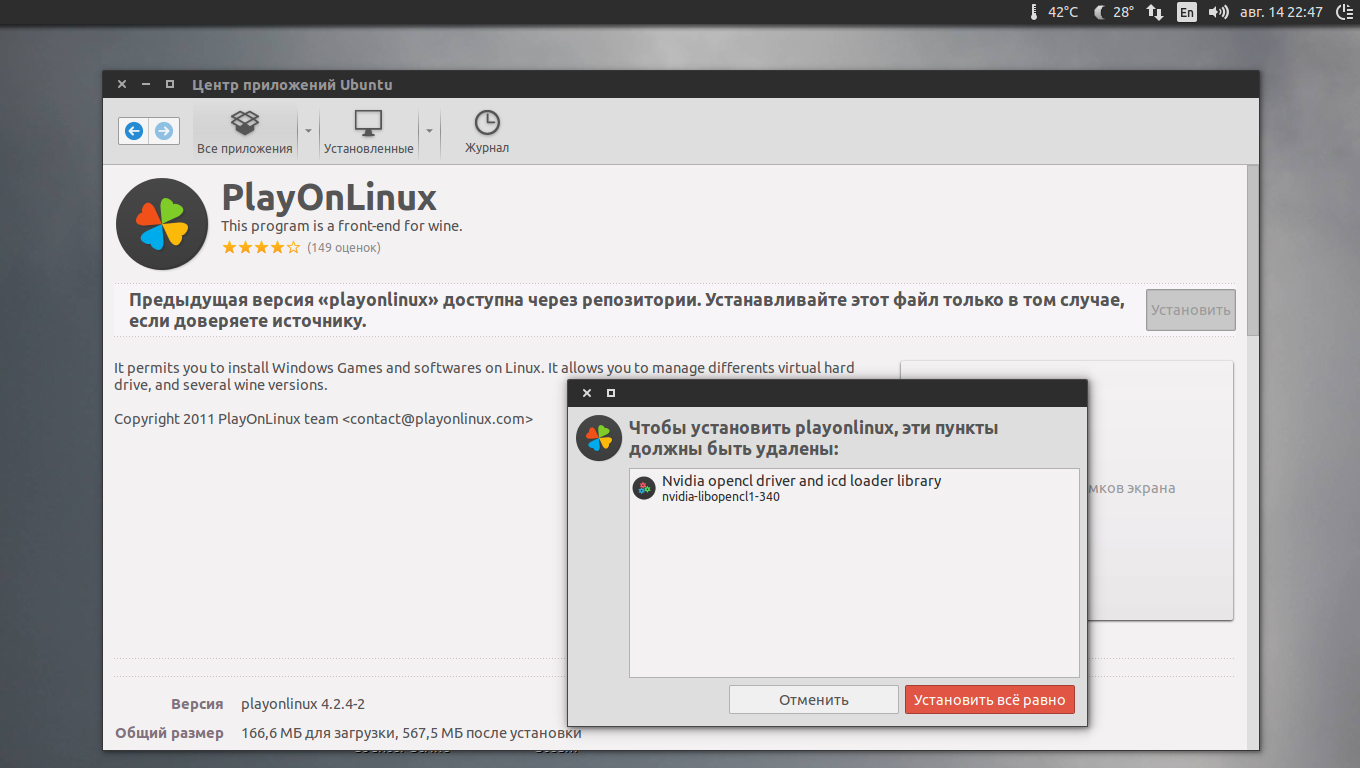
Task: Open the Installed section (Установленные)
Action: (368, 132)
